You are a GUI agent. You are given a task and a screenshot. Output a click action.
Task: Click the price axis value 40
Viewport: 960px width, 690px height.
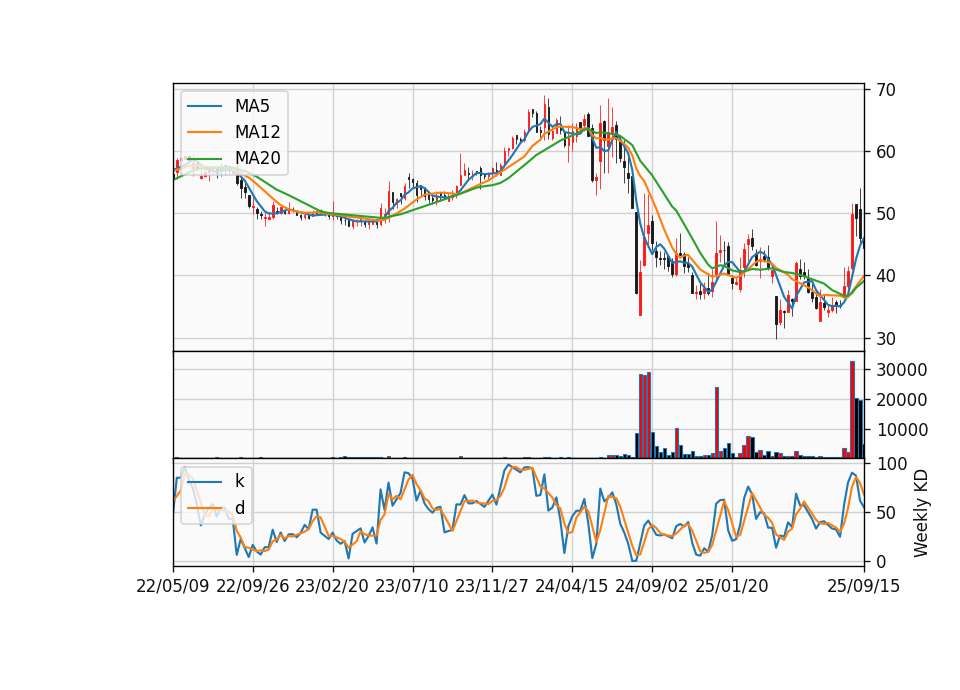(x=886, y=276)
